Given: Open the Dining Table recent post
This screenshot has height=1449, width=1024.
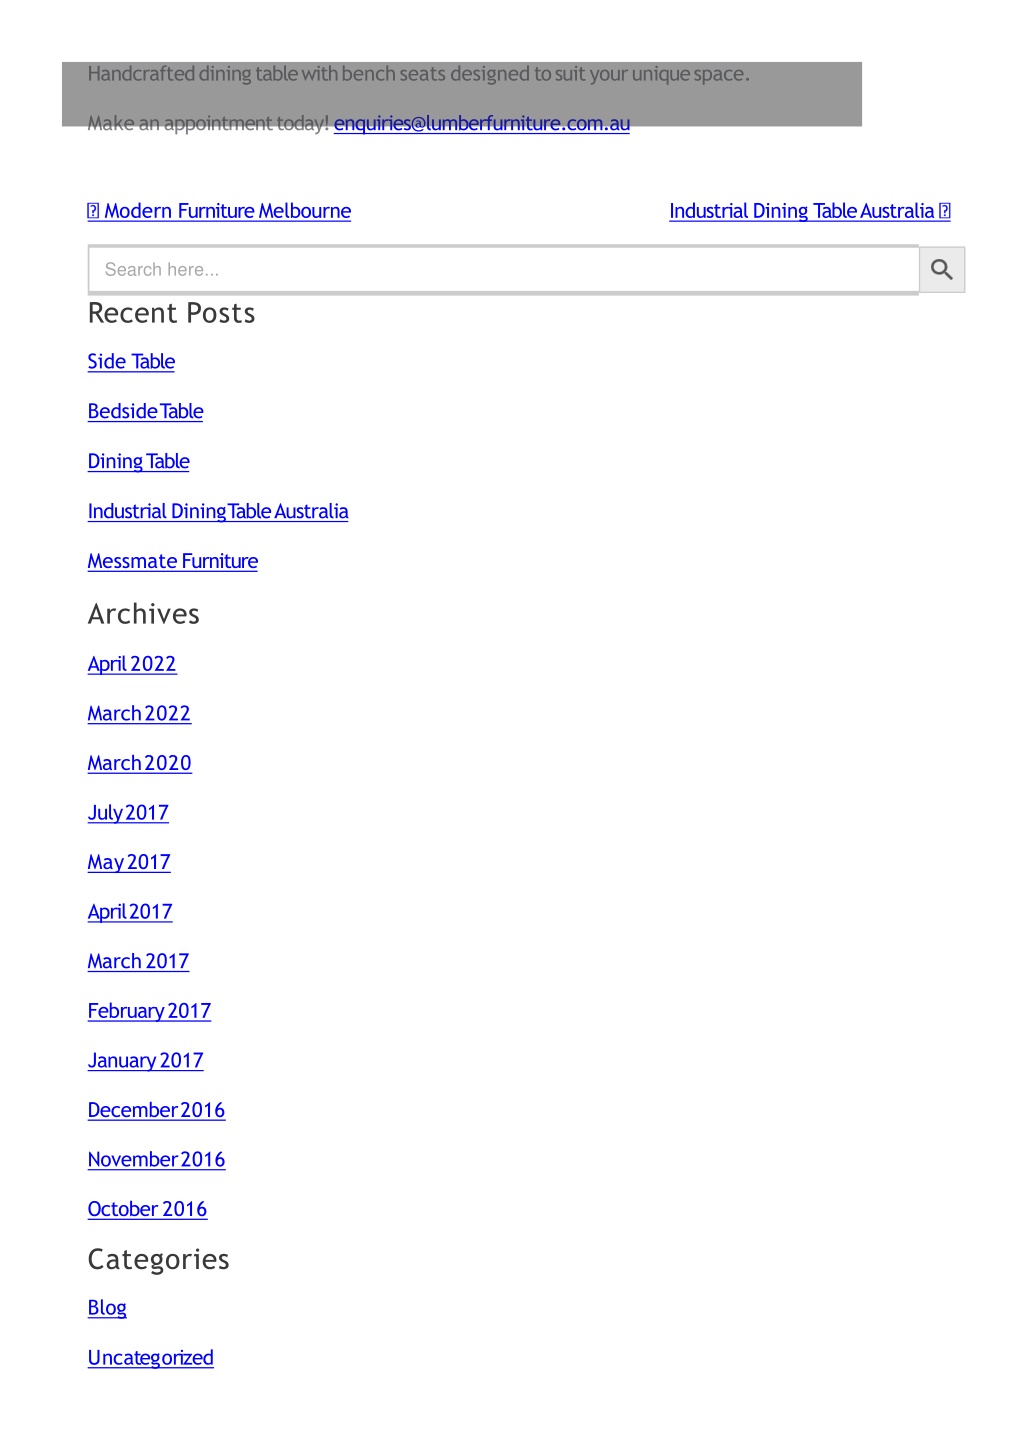Looking at the screenshot, I should (x=138, y=462).
